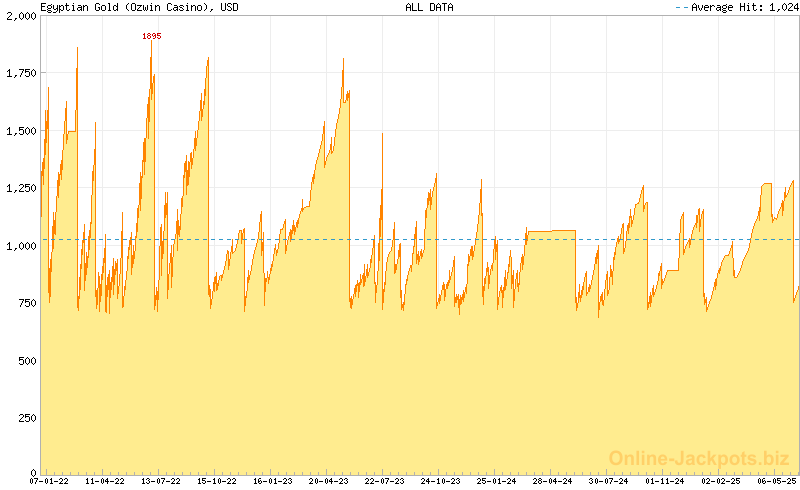This screenshot has height=490, width=800.
Task: Select the 750 label on y-axis
Action: (x=27, y=302)
